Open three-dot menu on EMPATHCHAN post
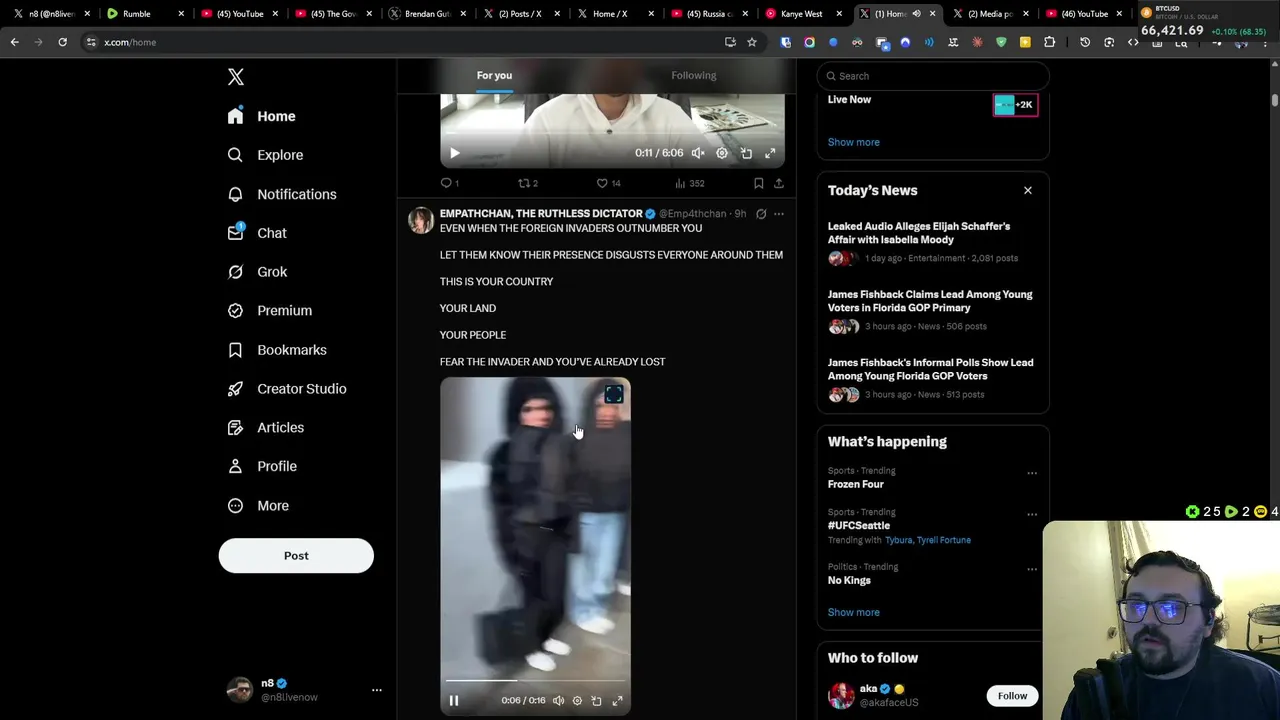Screen dimensions: 1280x720 [779, 214]
